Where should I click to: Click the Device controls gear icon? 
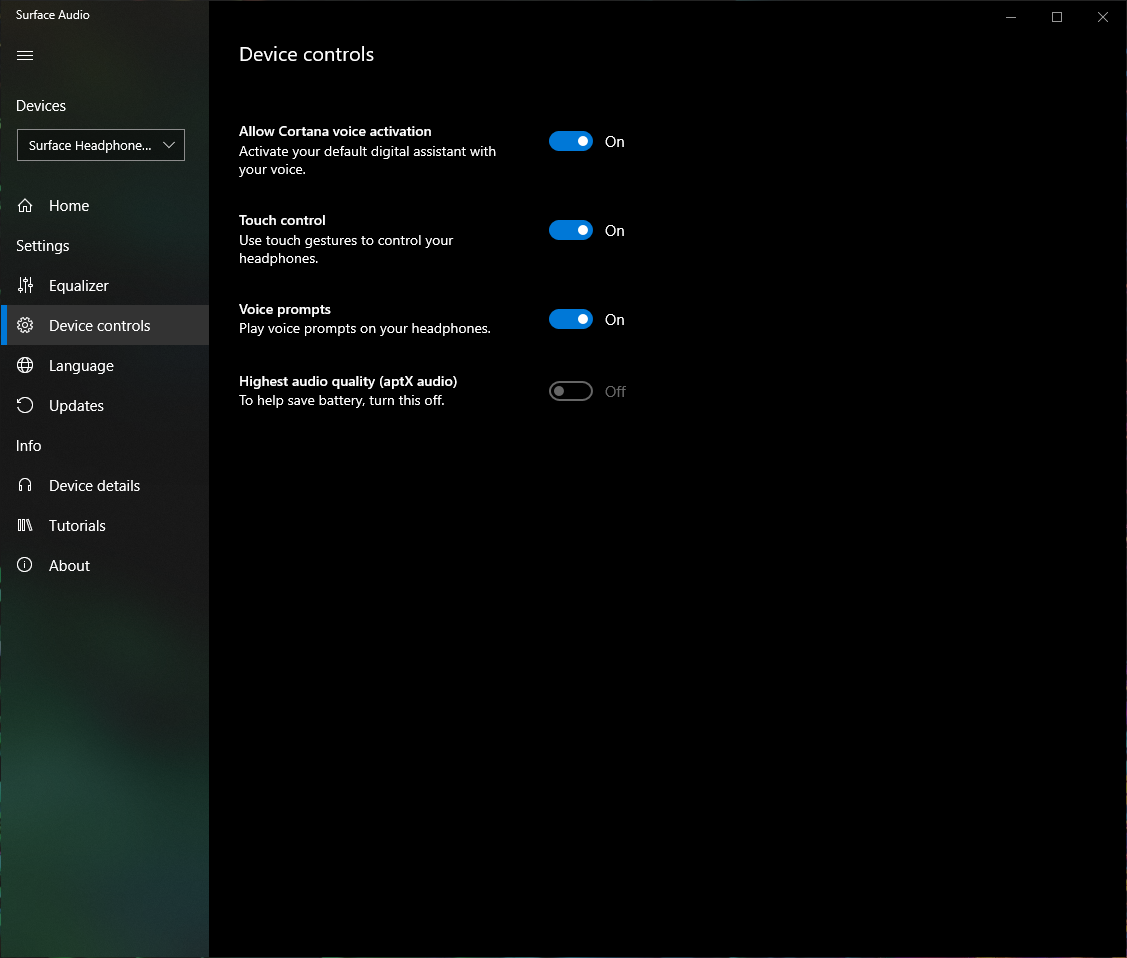click(26, 326)
